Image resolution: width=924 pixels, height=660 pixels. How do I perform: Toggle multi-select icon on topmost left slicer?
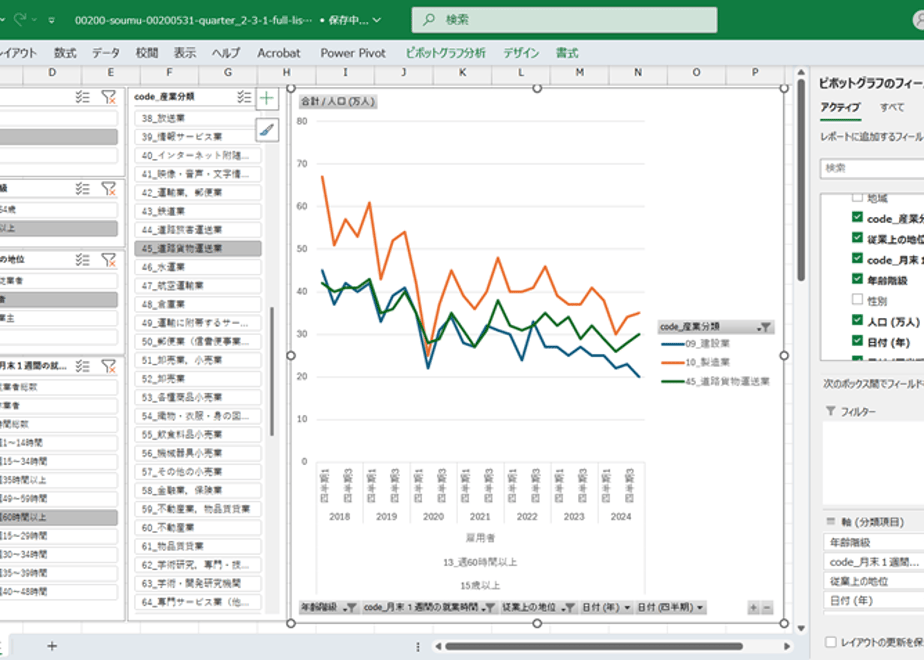coord(82,97)
